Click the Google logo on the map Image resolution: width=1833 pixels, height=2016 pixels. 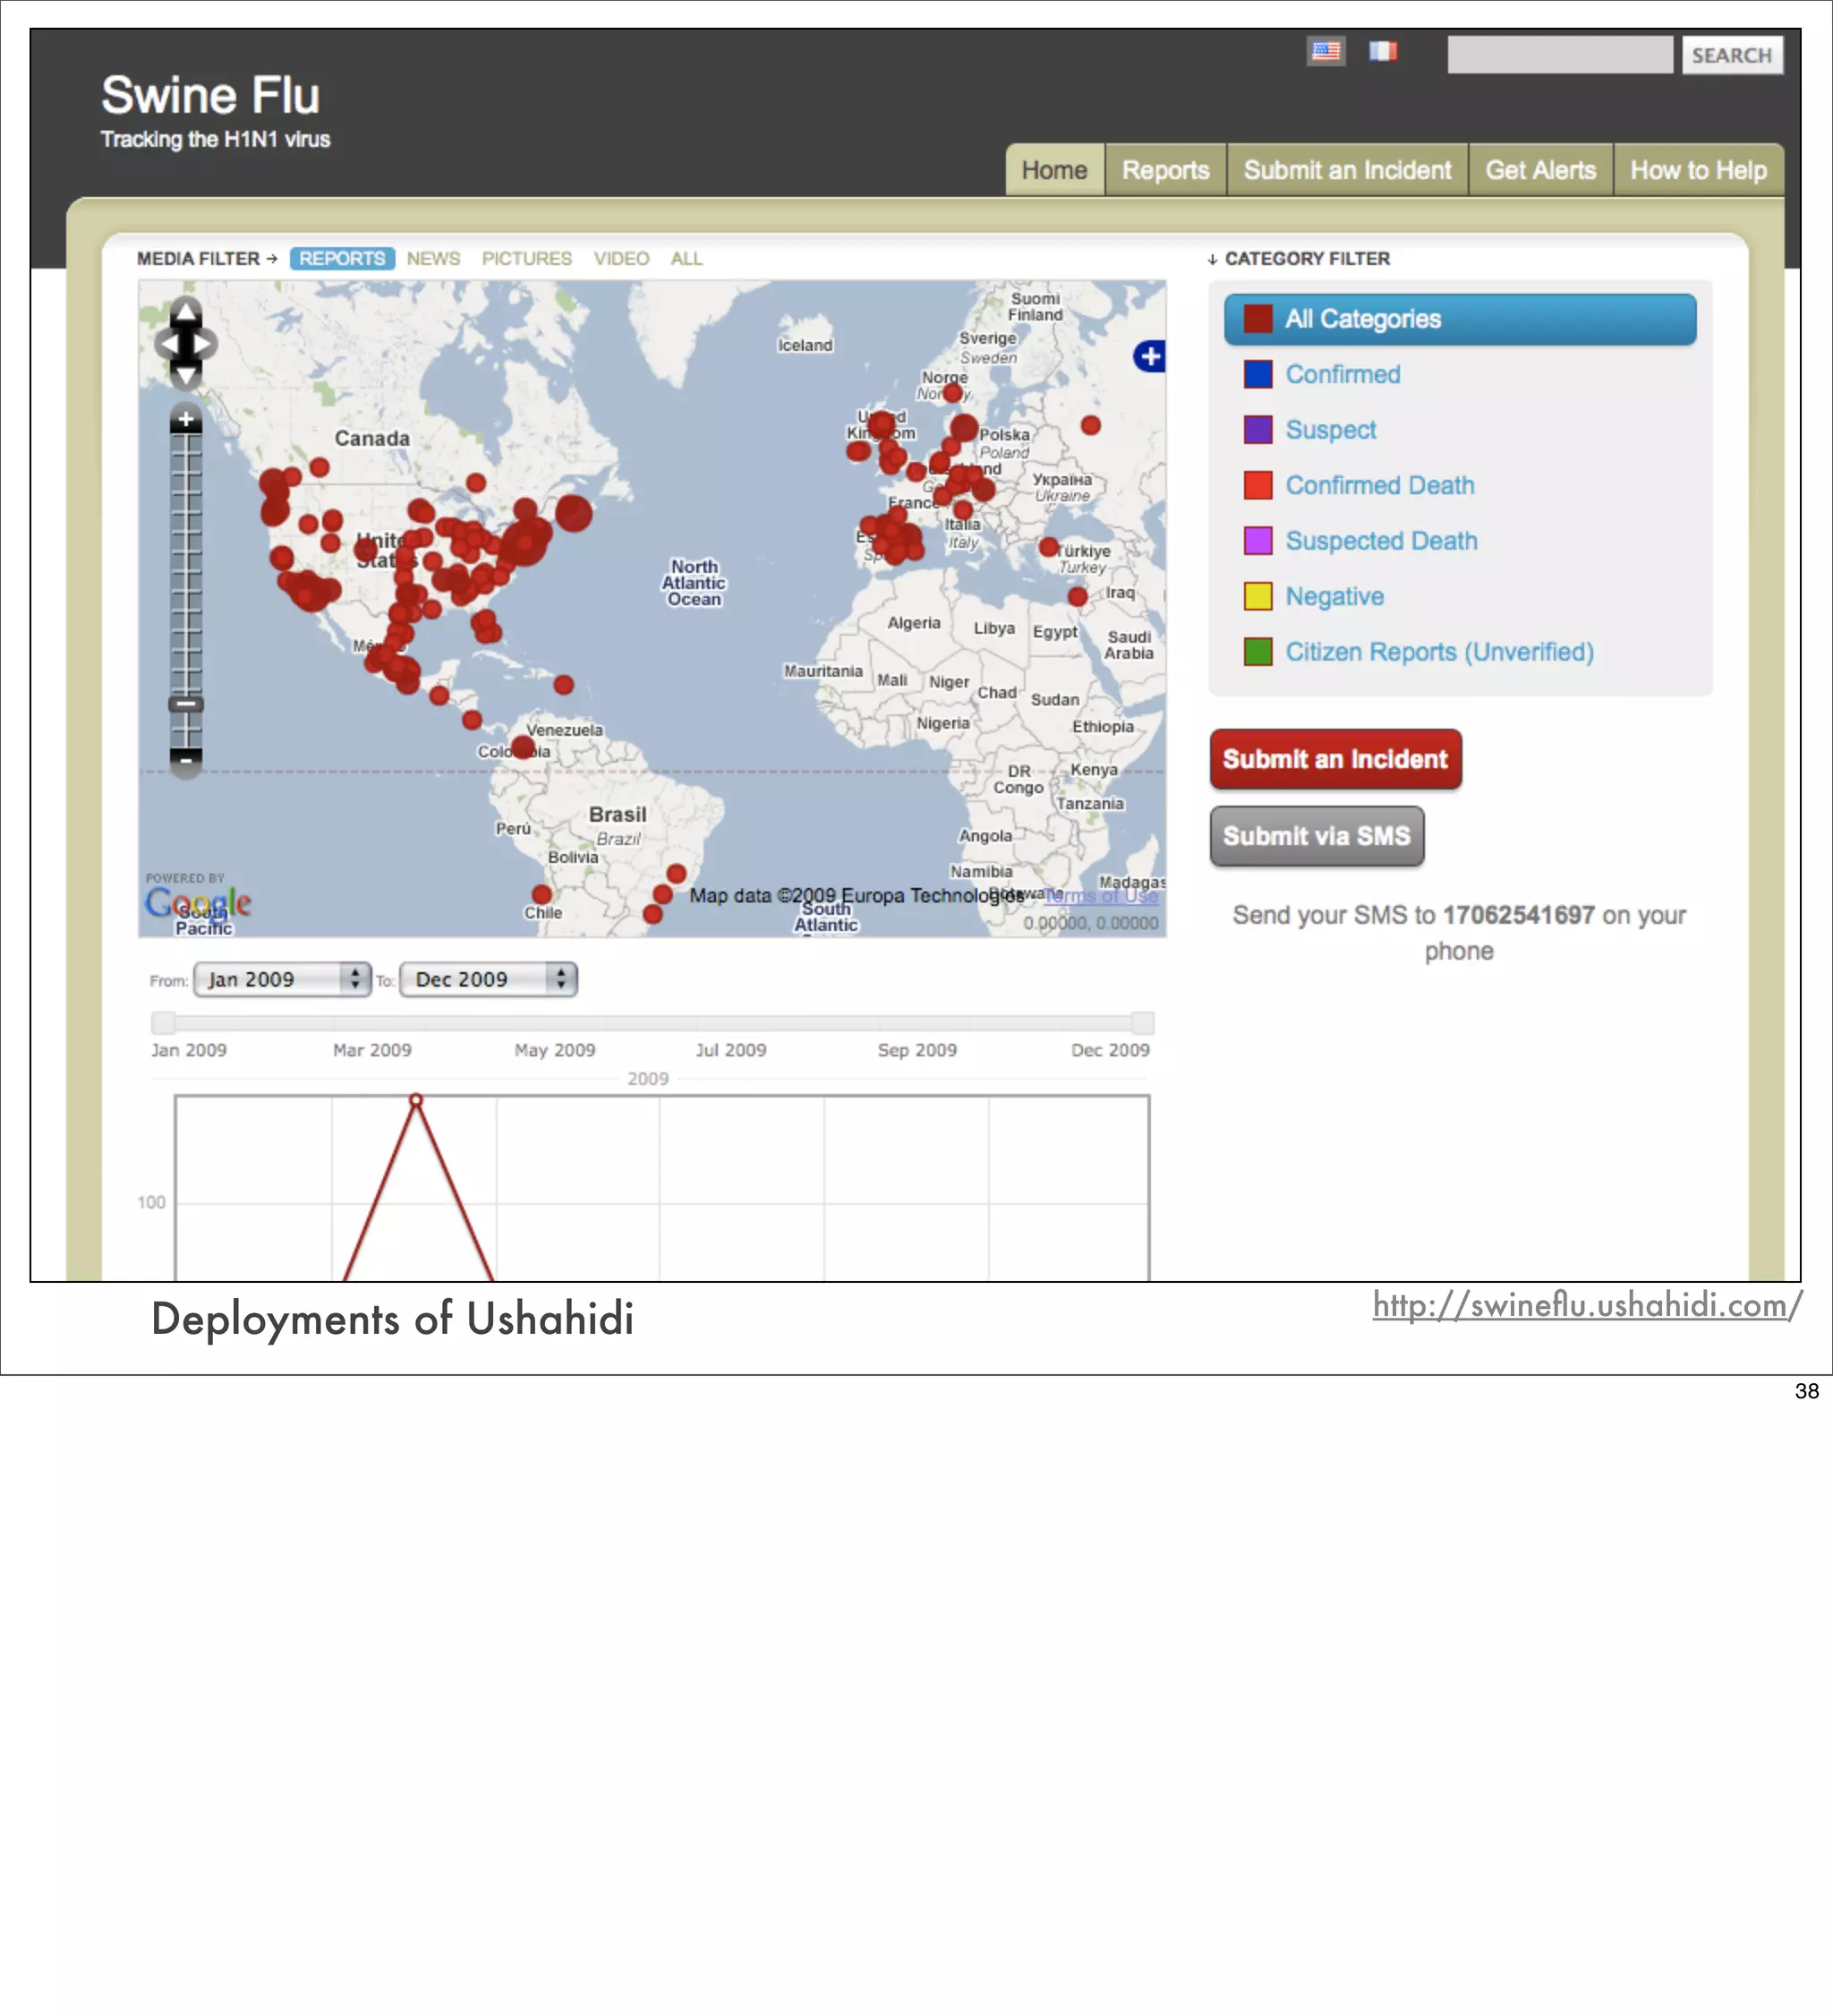(198, 902)
